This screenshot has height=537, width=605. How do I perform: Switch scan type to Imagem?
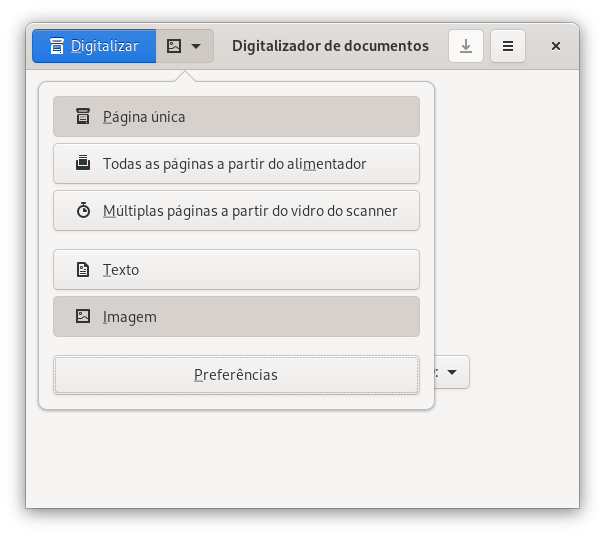[x=236, y=317]
